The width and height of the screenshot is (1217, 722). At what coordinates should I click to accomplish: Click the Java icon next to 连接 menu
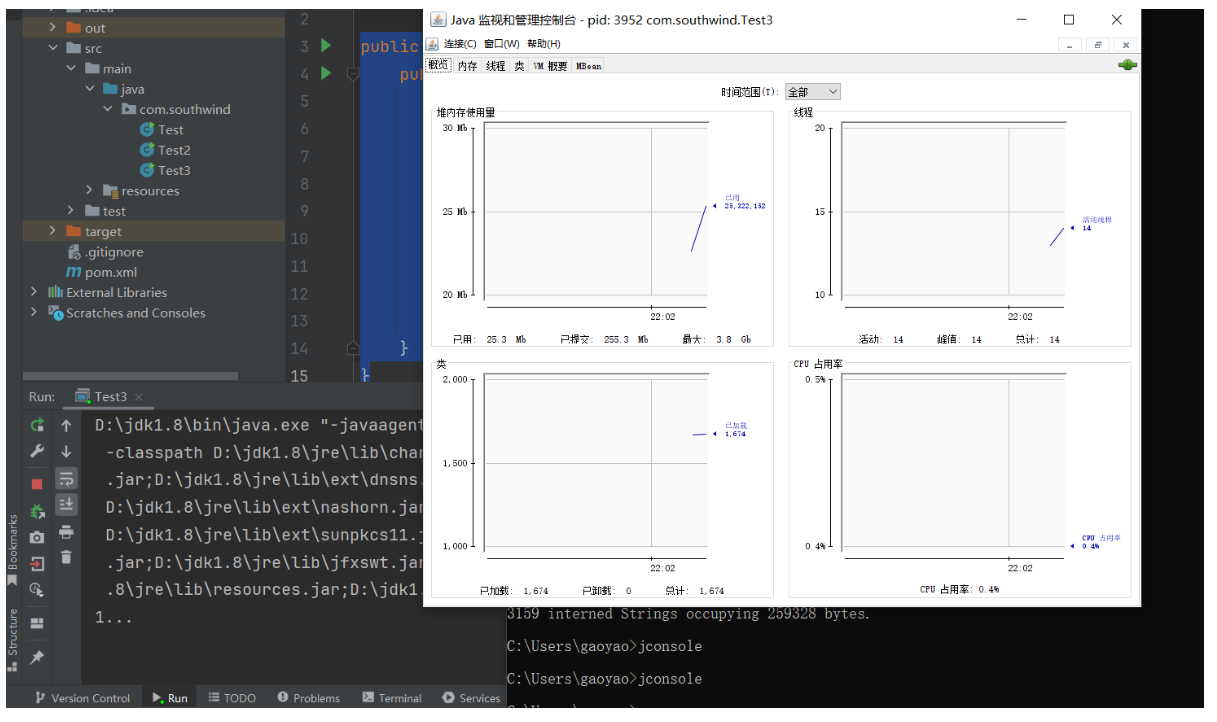(x=432, y=44)
